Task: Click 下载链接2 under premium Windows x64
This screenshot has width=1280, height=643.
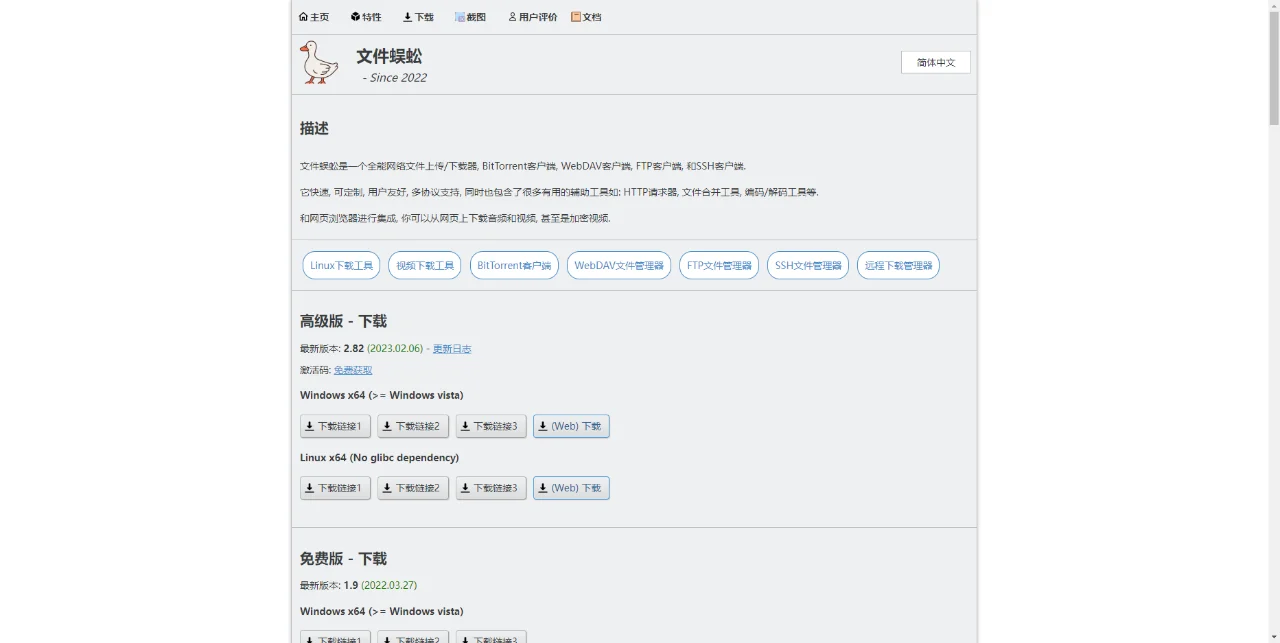Action: click(413, 426)
